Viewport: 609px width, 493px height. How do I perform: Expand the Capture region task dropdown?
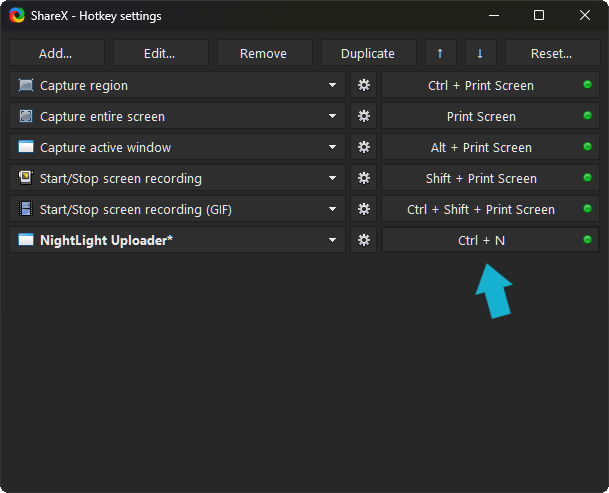point(332,86)
